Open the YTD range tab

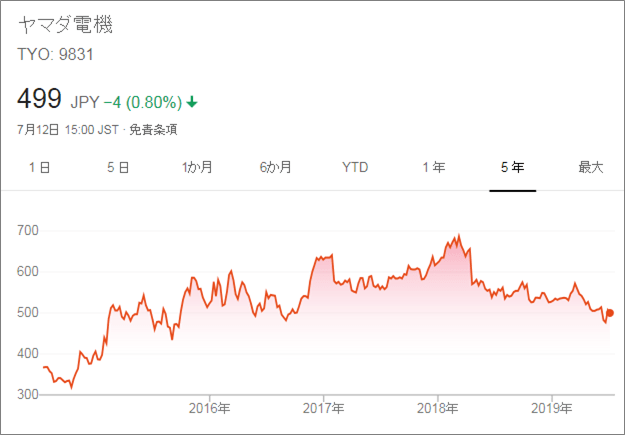[355, 167]
